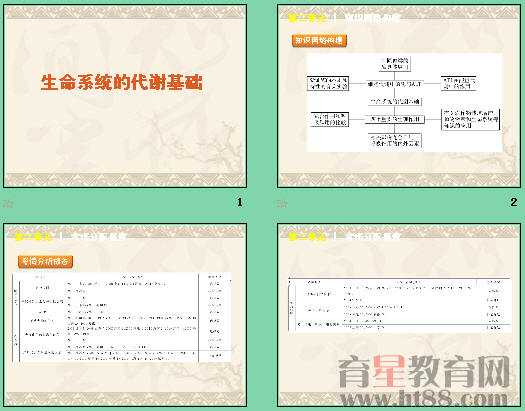Open the www.ht88.com watermark link
The image size is (525, 411).
click(424, 399)
